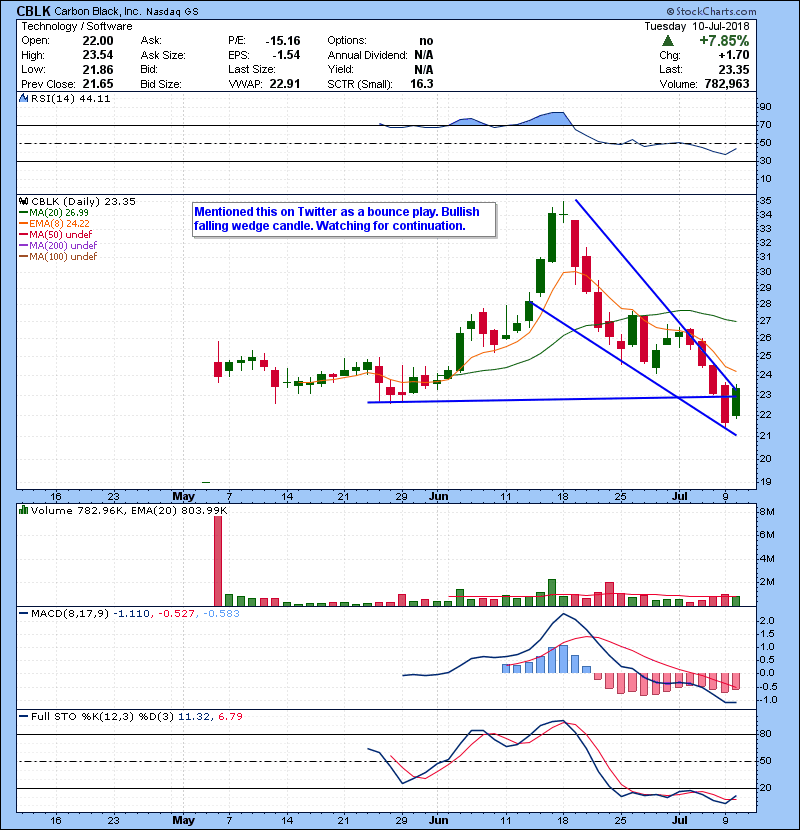Screen dimensions: 800x830
Task: Click the SCTR (Small) value 16.3
Action: (x=421, y=84)
